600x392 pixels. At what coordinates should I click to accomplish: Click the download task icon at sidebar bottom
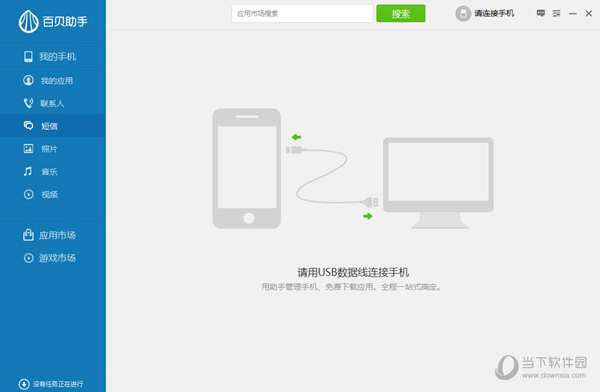24,384
